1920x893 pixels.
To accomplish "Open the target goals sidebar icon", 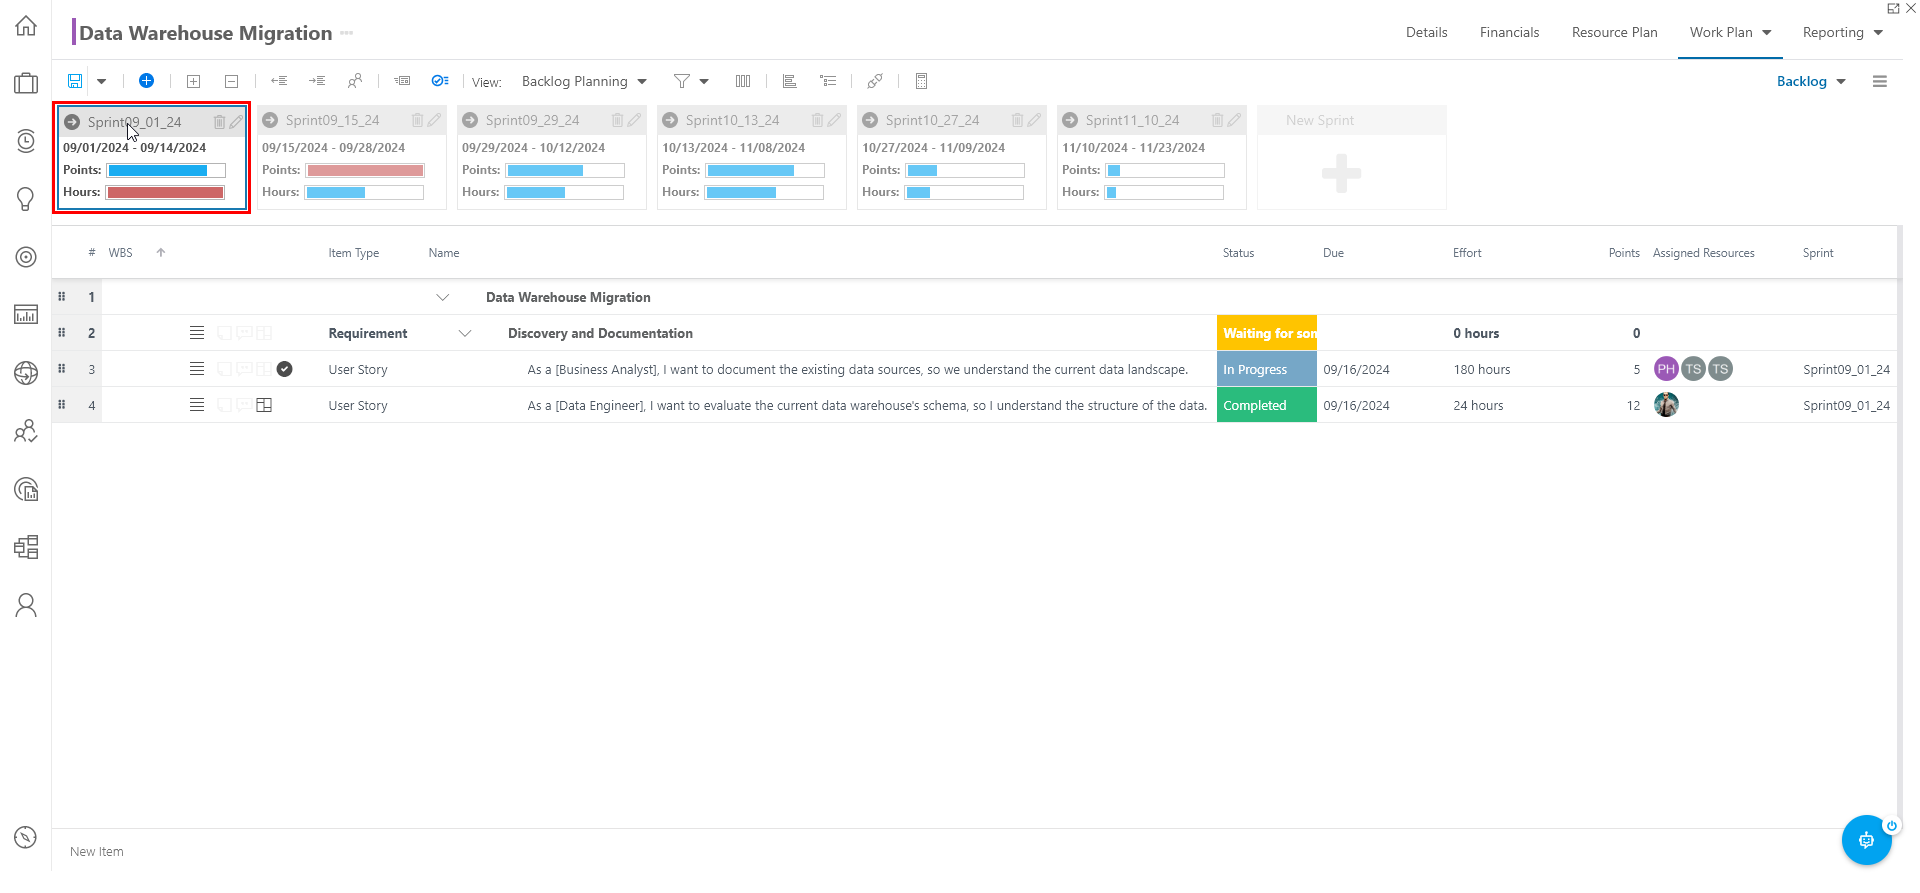I will tap(26, 257).
